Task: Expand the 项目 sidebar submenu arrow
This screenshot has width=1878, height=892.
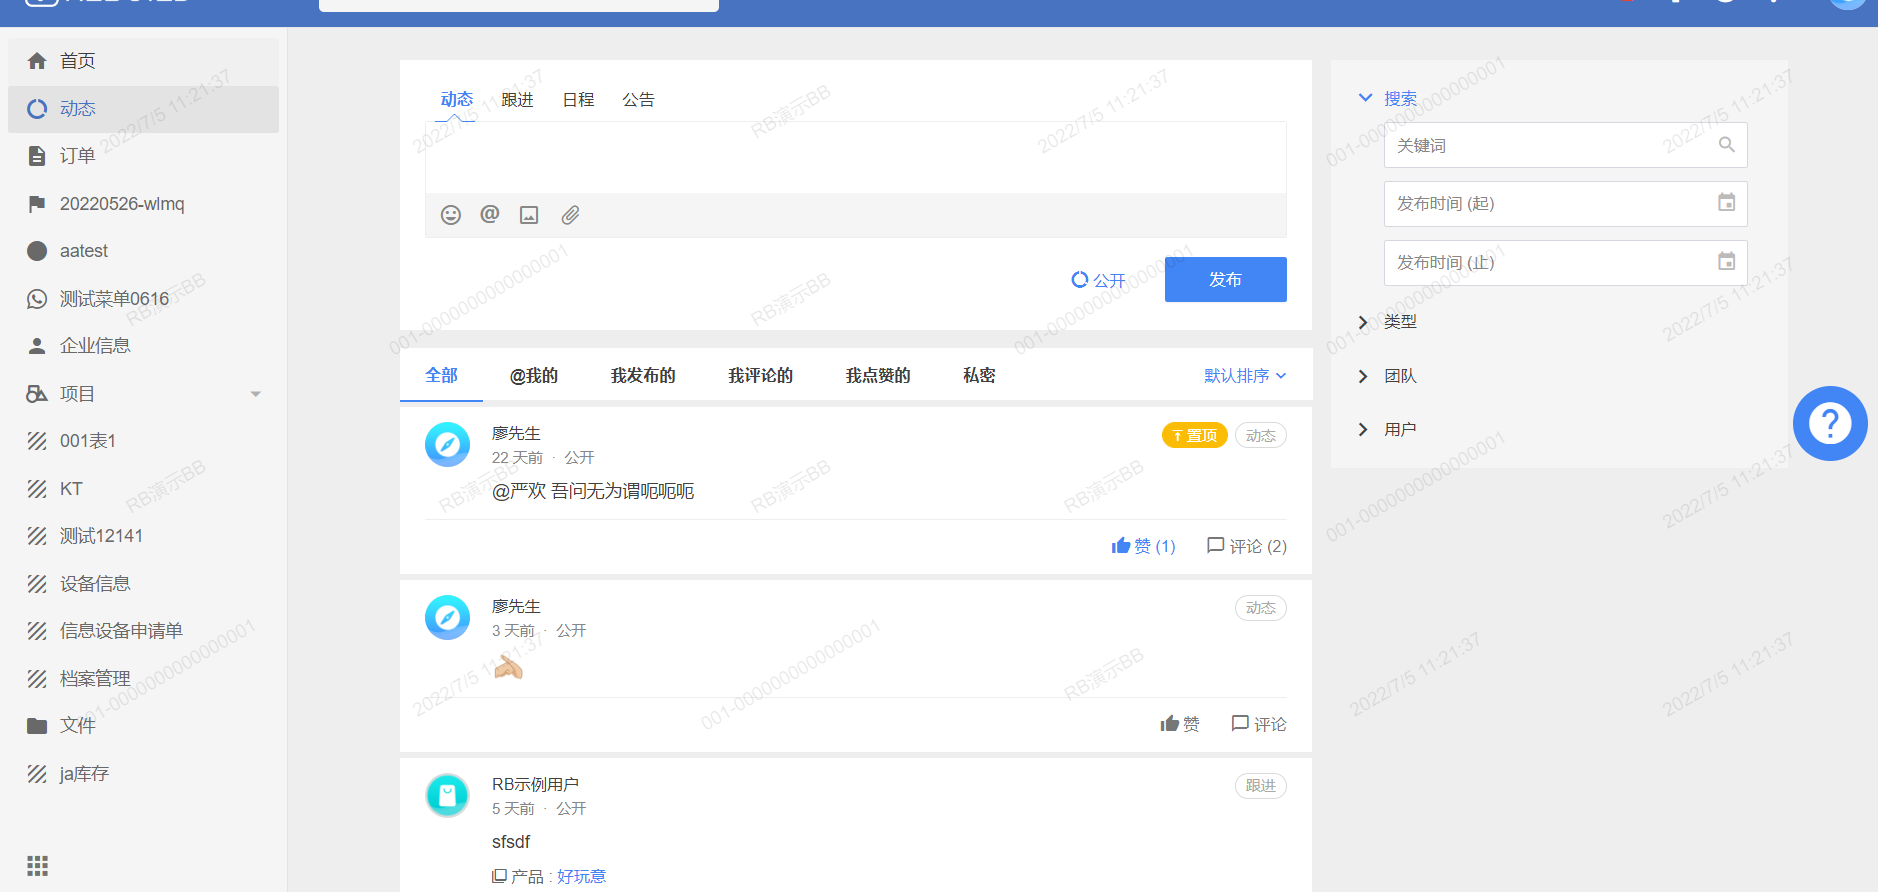Action: pos(256,394)
